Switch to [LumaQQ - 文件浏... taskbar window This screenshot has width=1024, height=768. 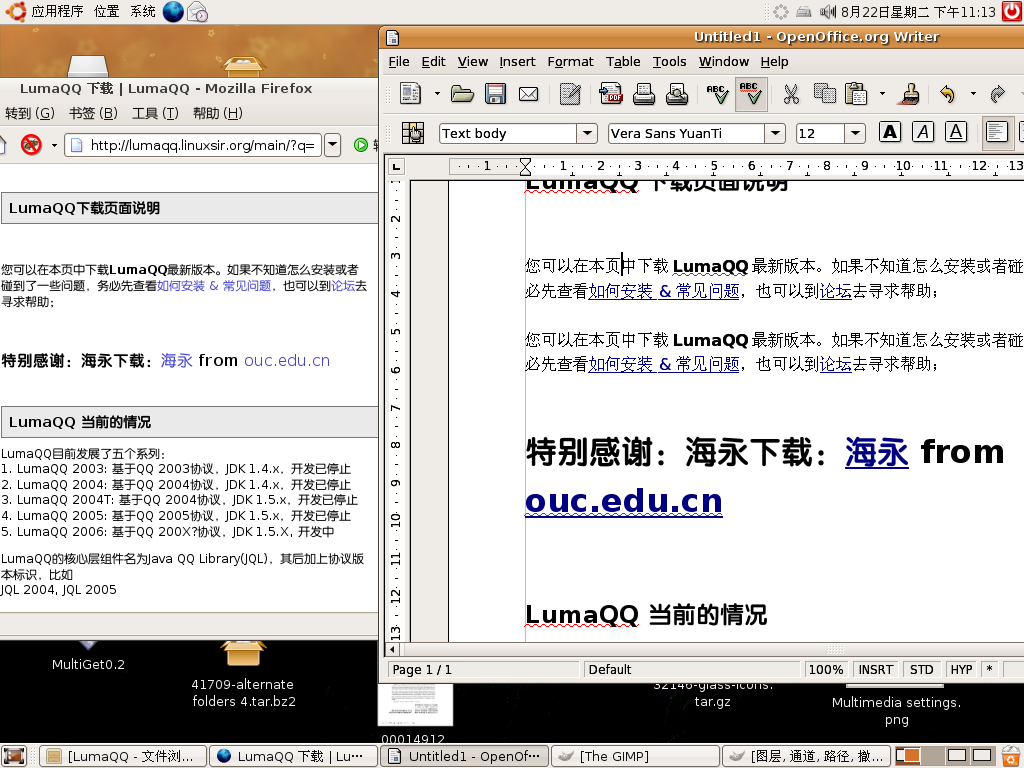[x=123, y=756]
